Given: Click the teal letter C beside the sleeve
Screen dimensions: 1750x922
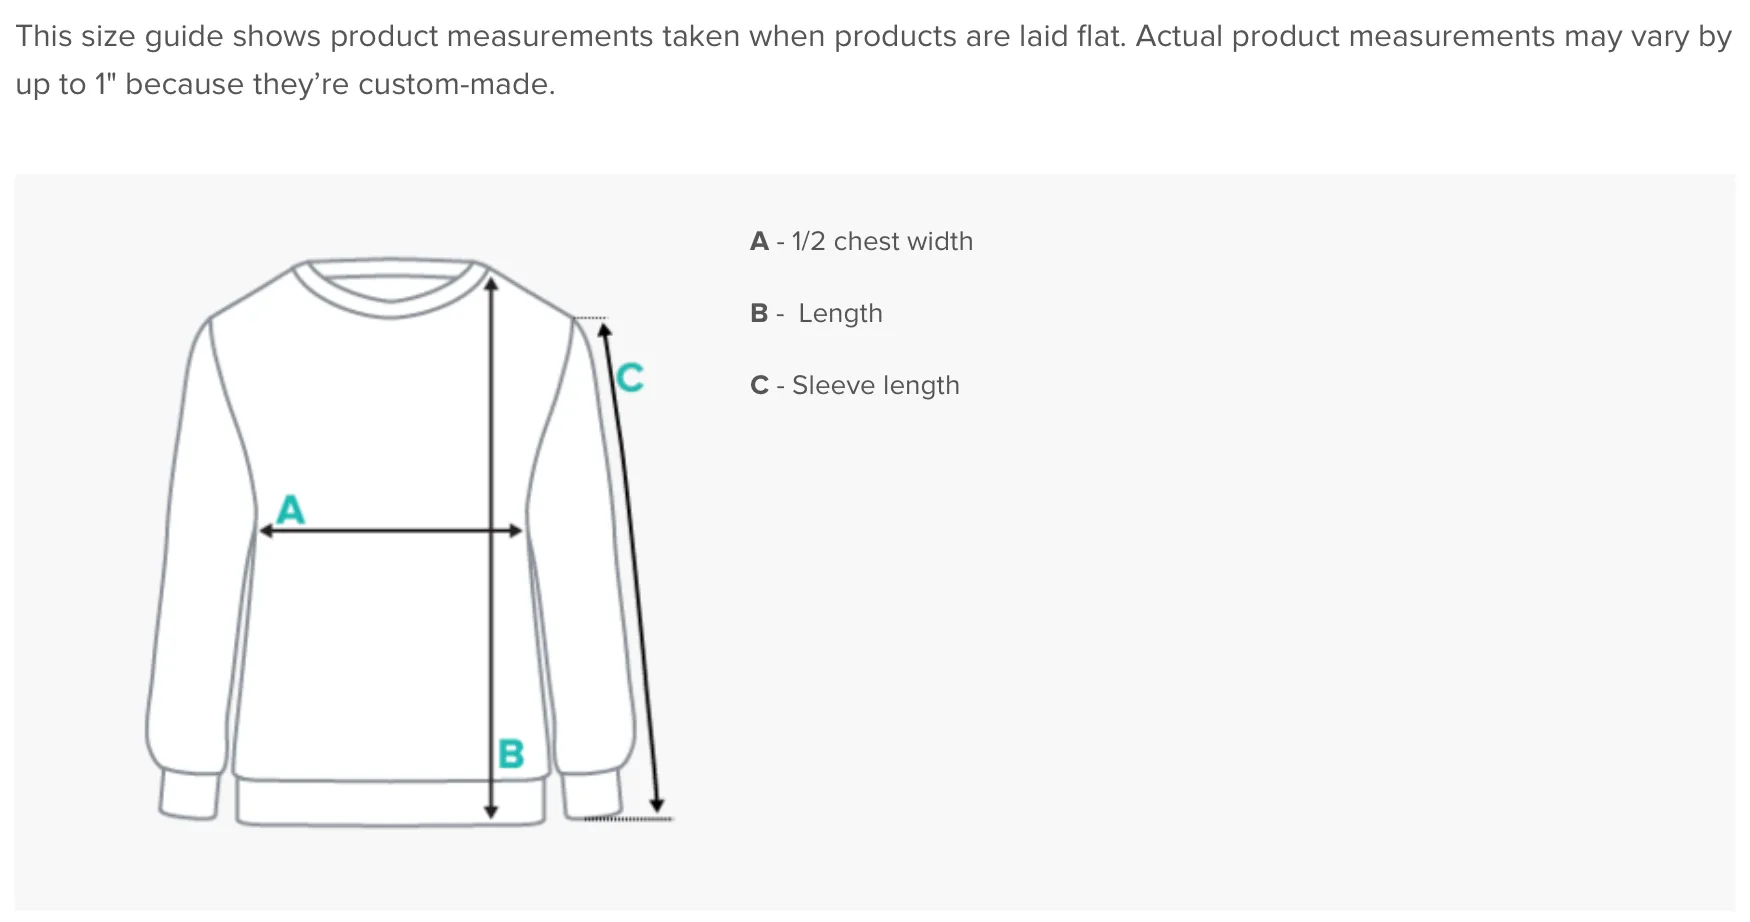Looking at the screenshot, I should coord(630,377).
